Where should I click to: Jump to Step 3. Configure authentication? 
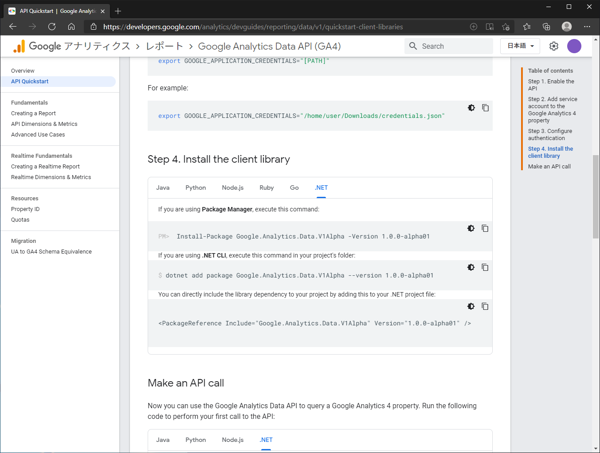pyautogui.click(x=550, y=135)
